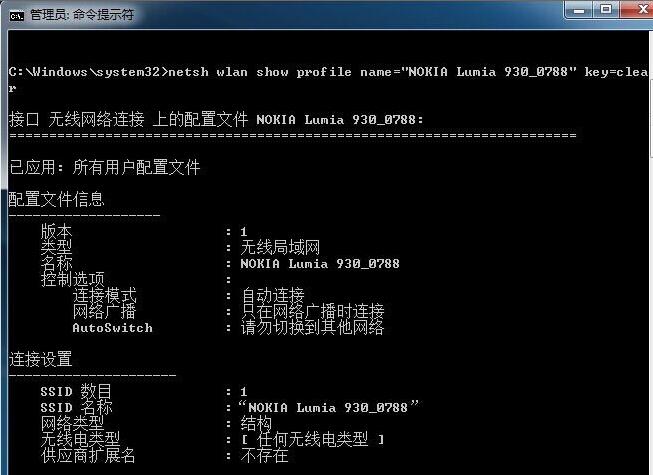Screen dimensions: 653x475
Task: Minimize the Command Prompt window
Action: pyautogui.click(x=578, y=10)
